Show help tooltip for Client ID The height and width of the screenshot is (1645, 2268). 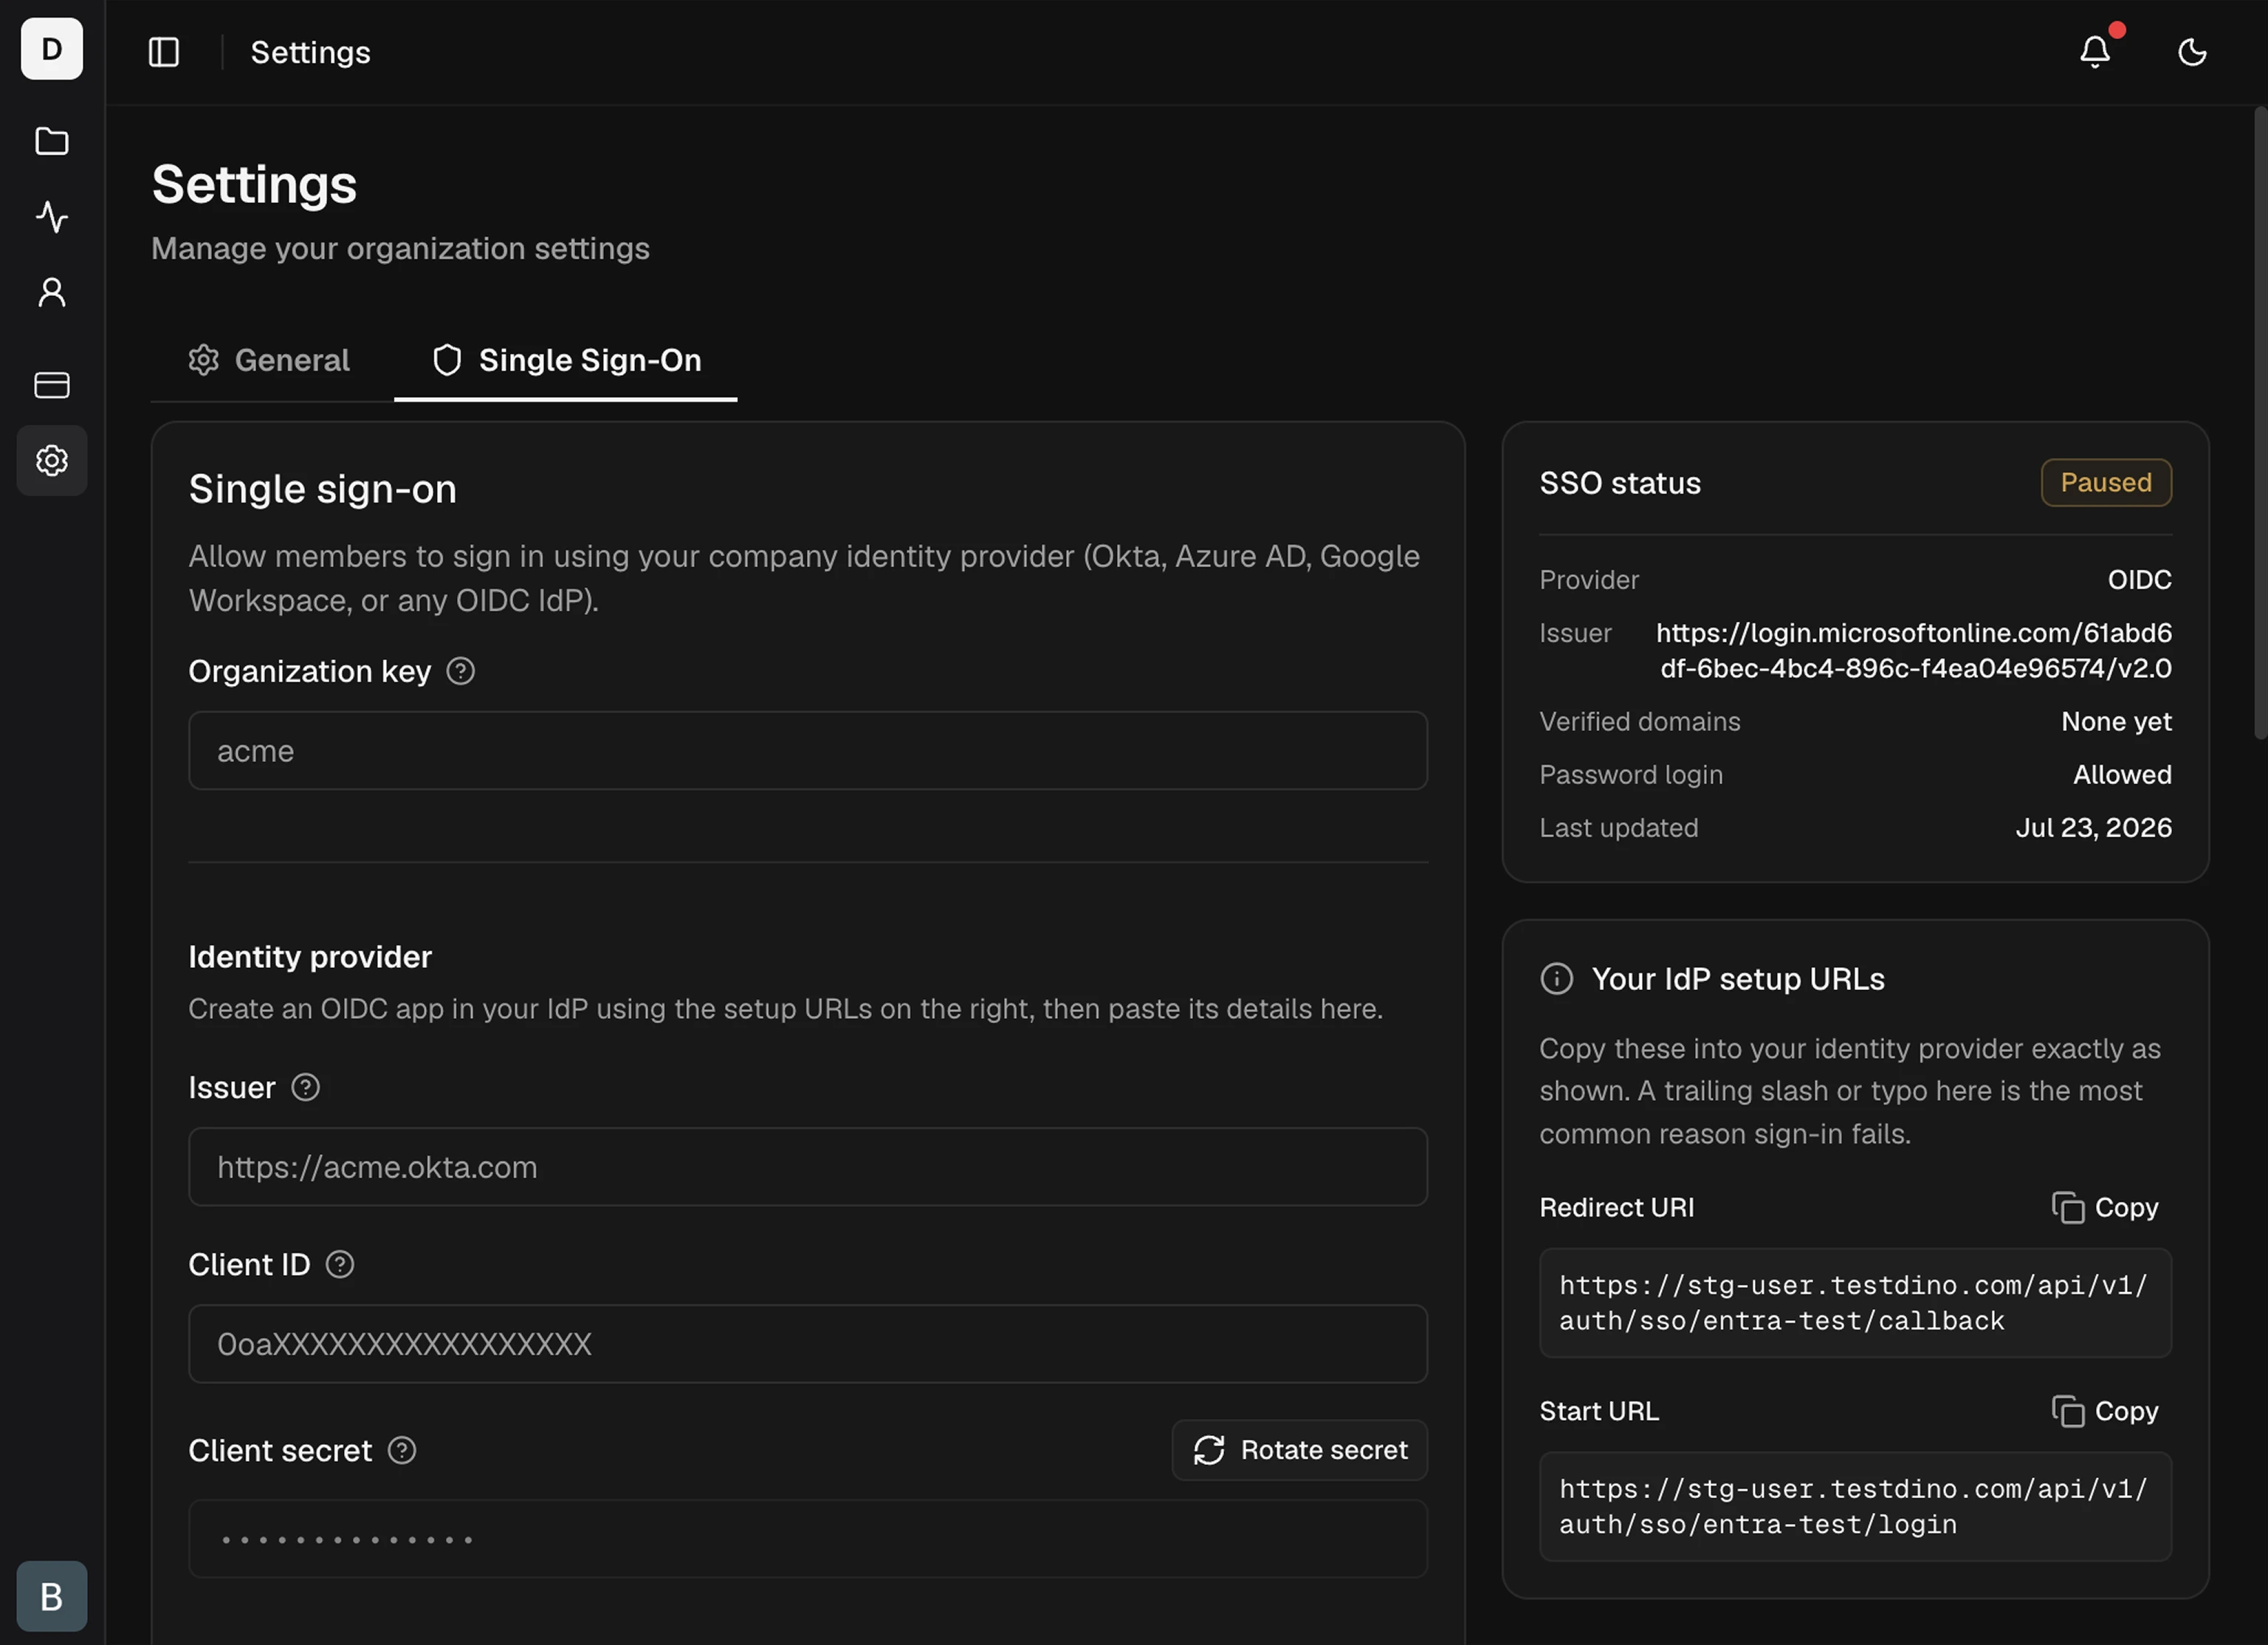(340, 1264)
